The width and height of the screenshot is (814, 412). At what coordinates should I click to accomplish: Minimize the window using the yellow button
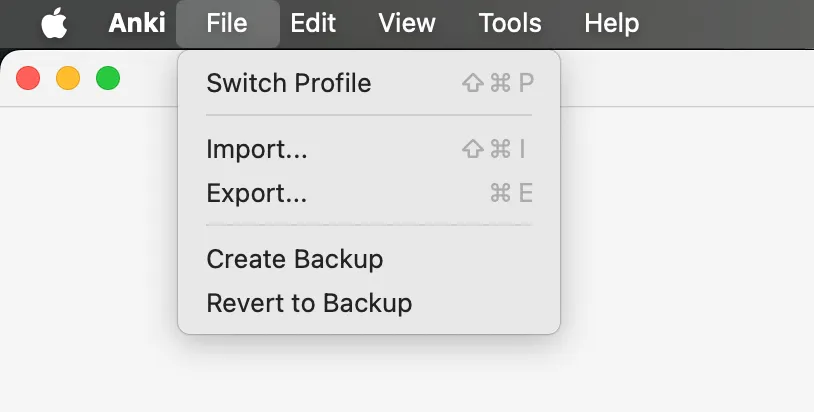[68, 78]
